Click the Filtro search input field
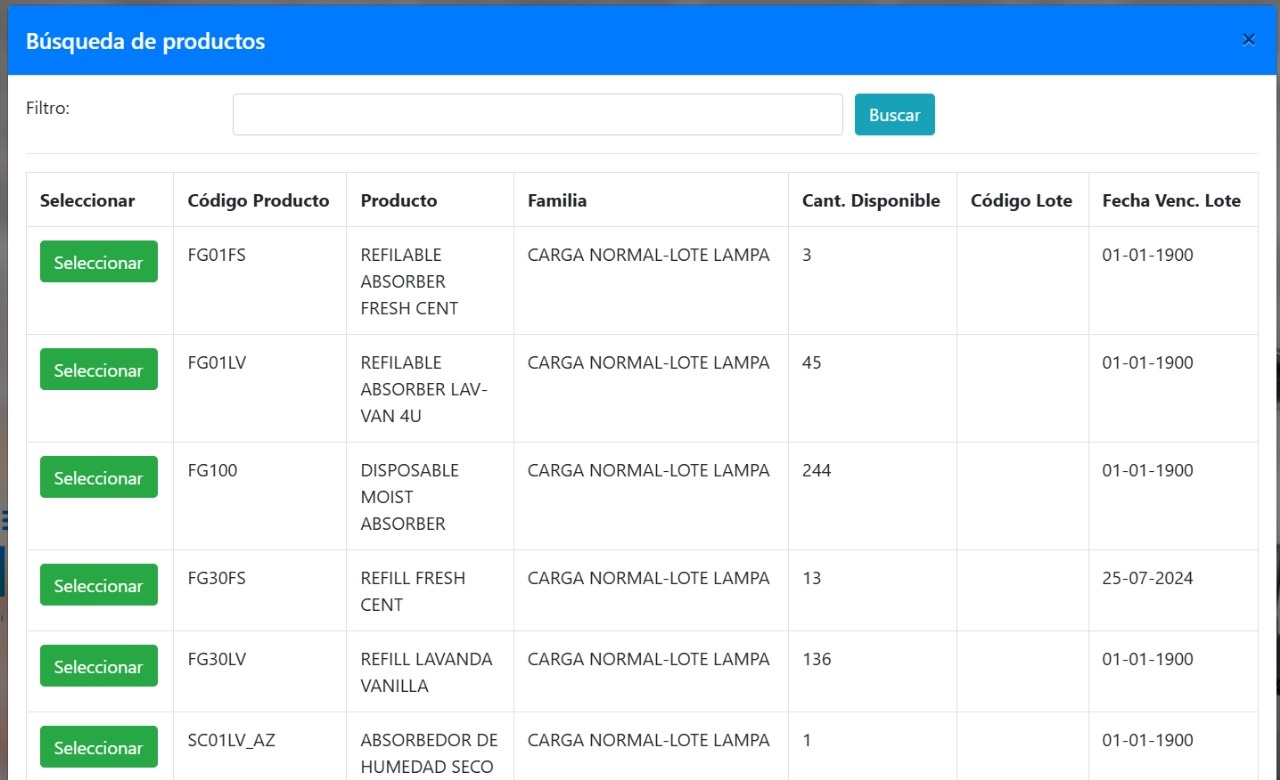The image size is (1280, 780). 538,115
